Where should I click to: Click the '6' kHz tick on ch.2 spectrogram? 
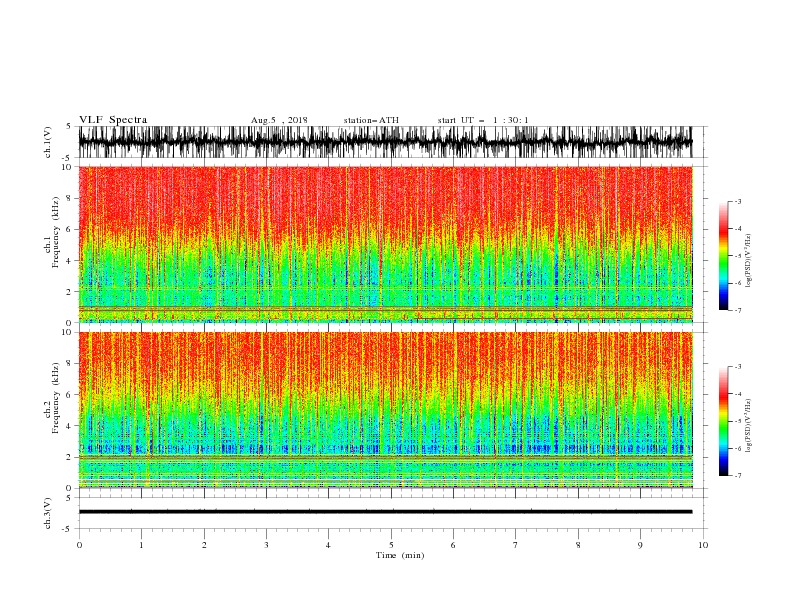[x=70, y=395]
